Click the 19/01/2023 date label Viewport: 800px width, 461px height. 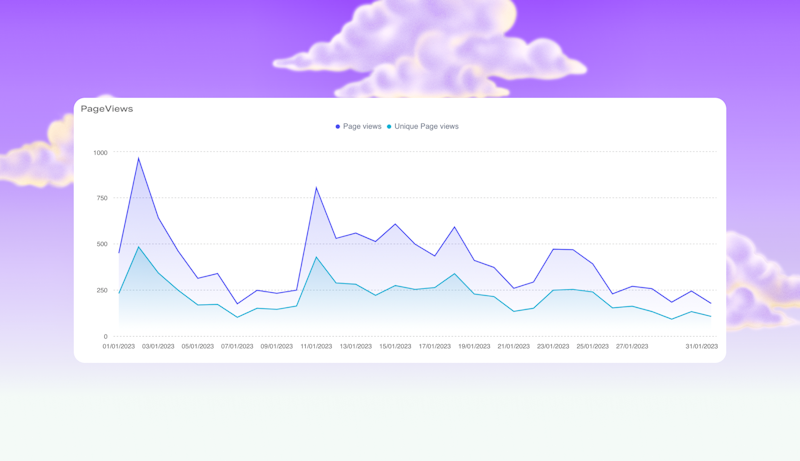474,346
